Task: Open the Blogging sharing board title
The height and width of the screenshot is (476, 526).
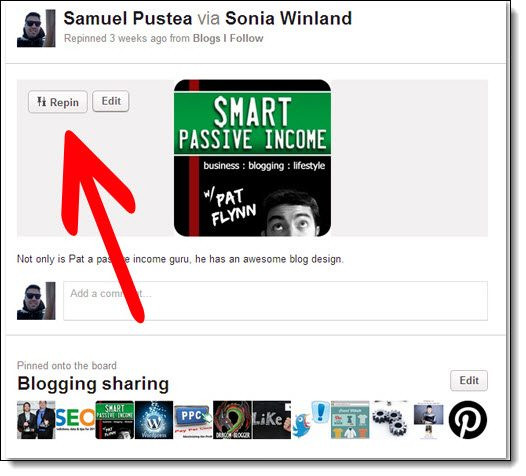Action: [x=93, y=384]
